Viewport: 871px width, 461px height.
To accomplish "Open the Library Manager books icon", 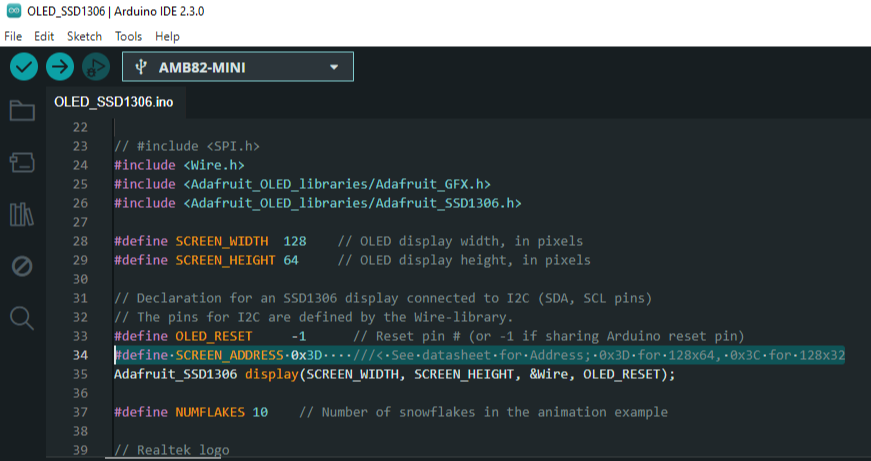I will 22,214.
